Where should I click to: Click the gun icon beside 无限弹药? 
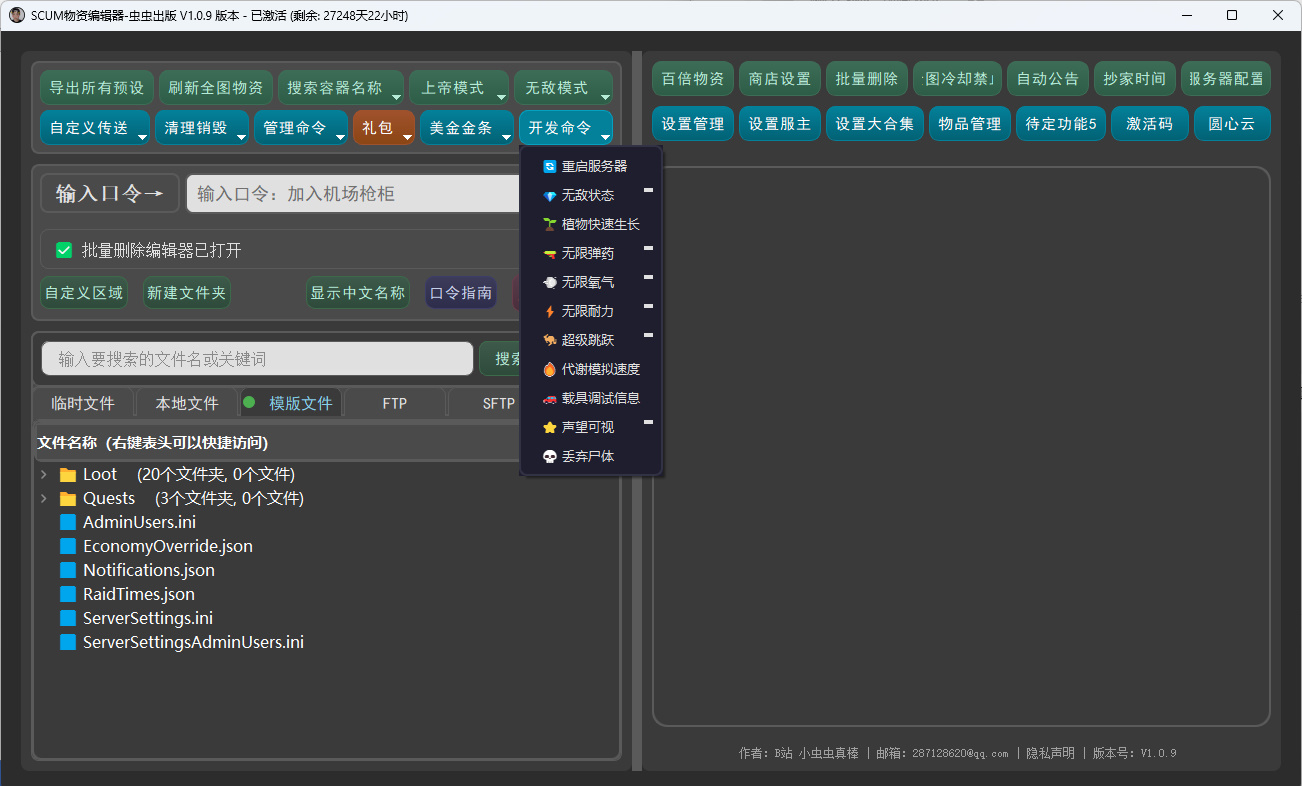point(549,253)
